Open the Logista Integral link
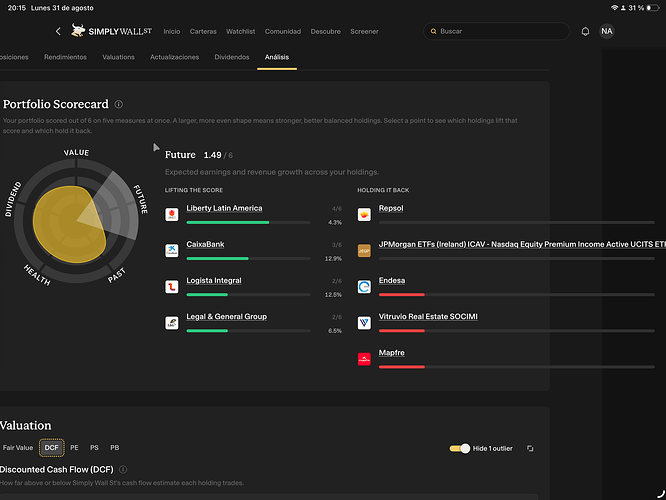Screen dimensions: 666x500 (214, 280)
